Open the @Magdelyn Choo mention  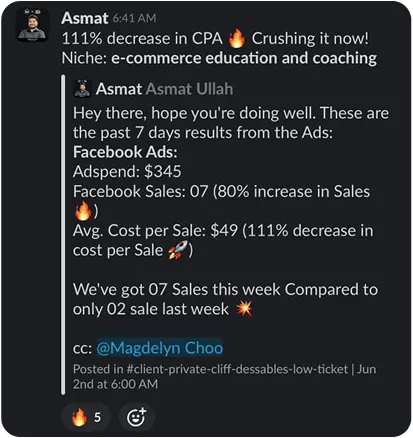pyautogui.click(x=160, y=348)
